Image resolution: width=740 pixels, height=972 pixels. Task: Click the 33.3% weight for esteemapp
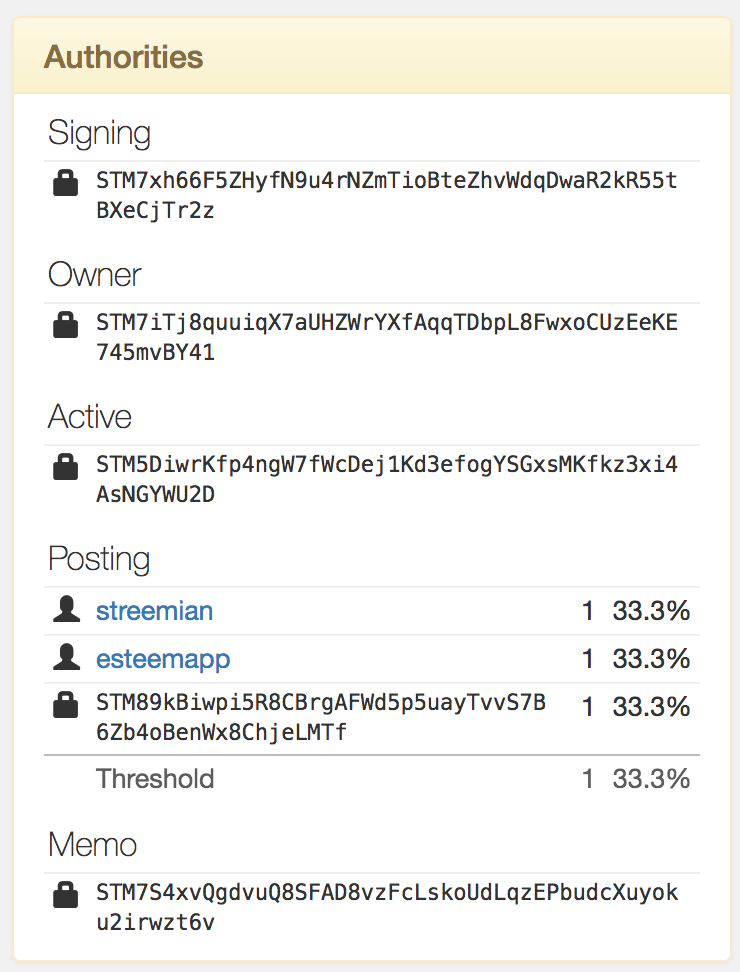coord(651,658)
